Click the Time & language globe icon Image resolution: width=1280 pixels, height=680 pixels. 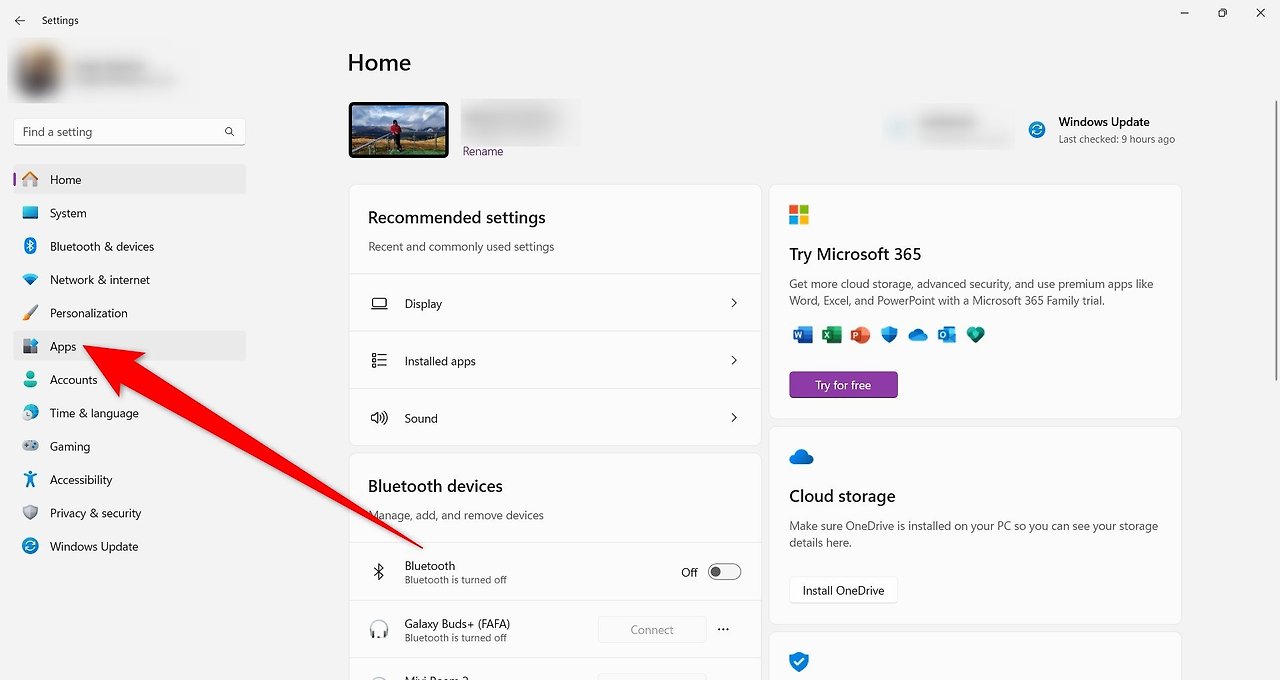(x=30, y=413)
